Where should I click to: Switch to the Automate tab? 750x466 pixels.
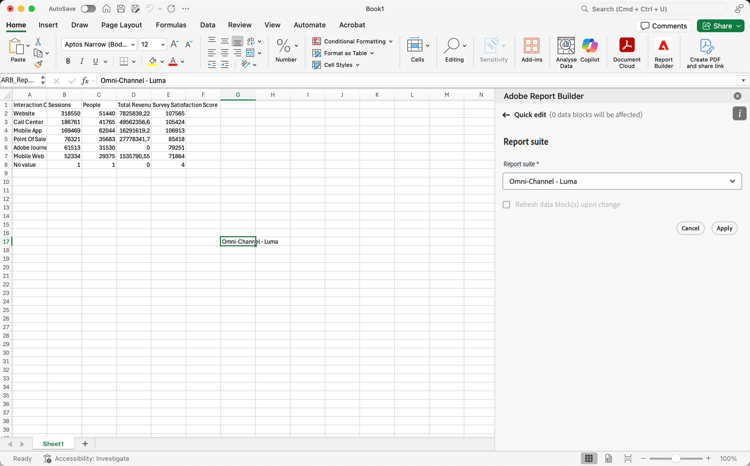coord(309,25)
